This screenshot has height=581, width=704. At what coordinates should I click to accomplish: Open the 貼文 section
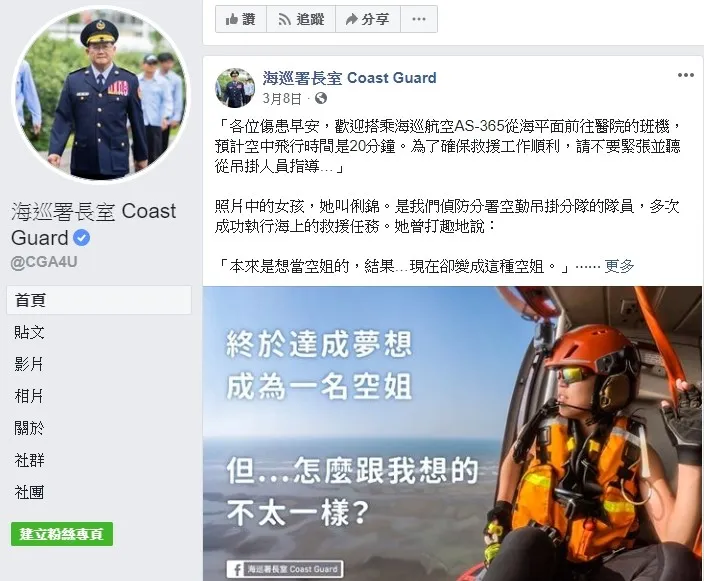coord(30,332)
